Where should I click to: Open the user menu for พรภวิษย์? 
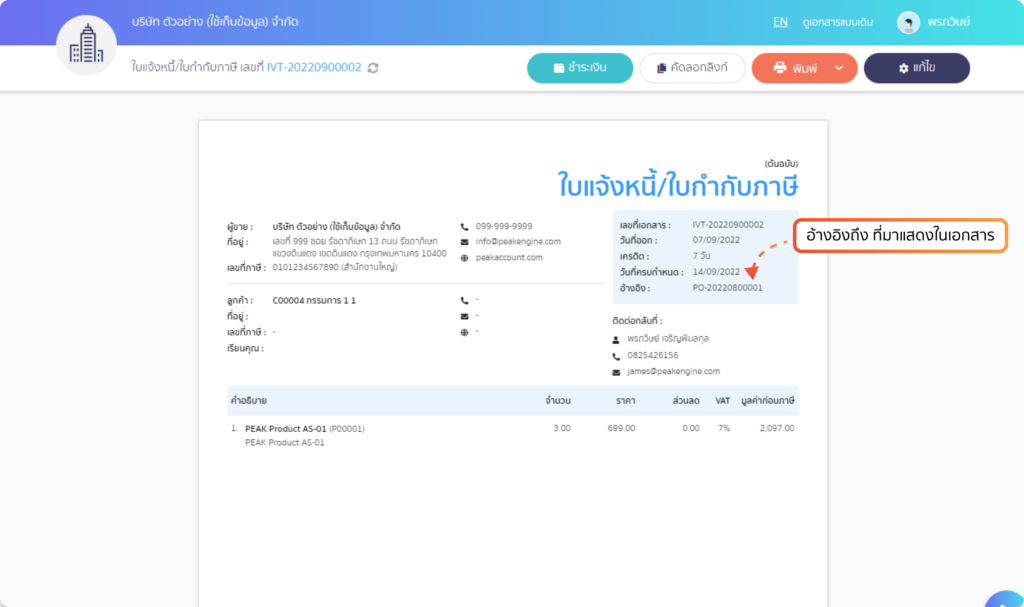pos(948,21)
